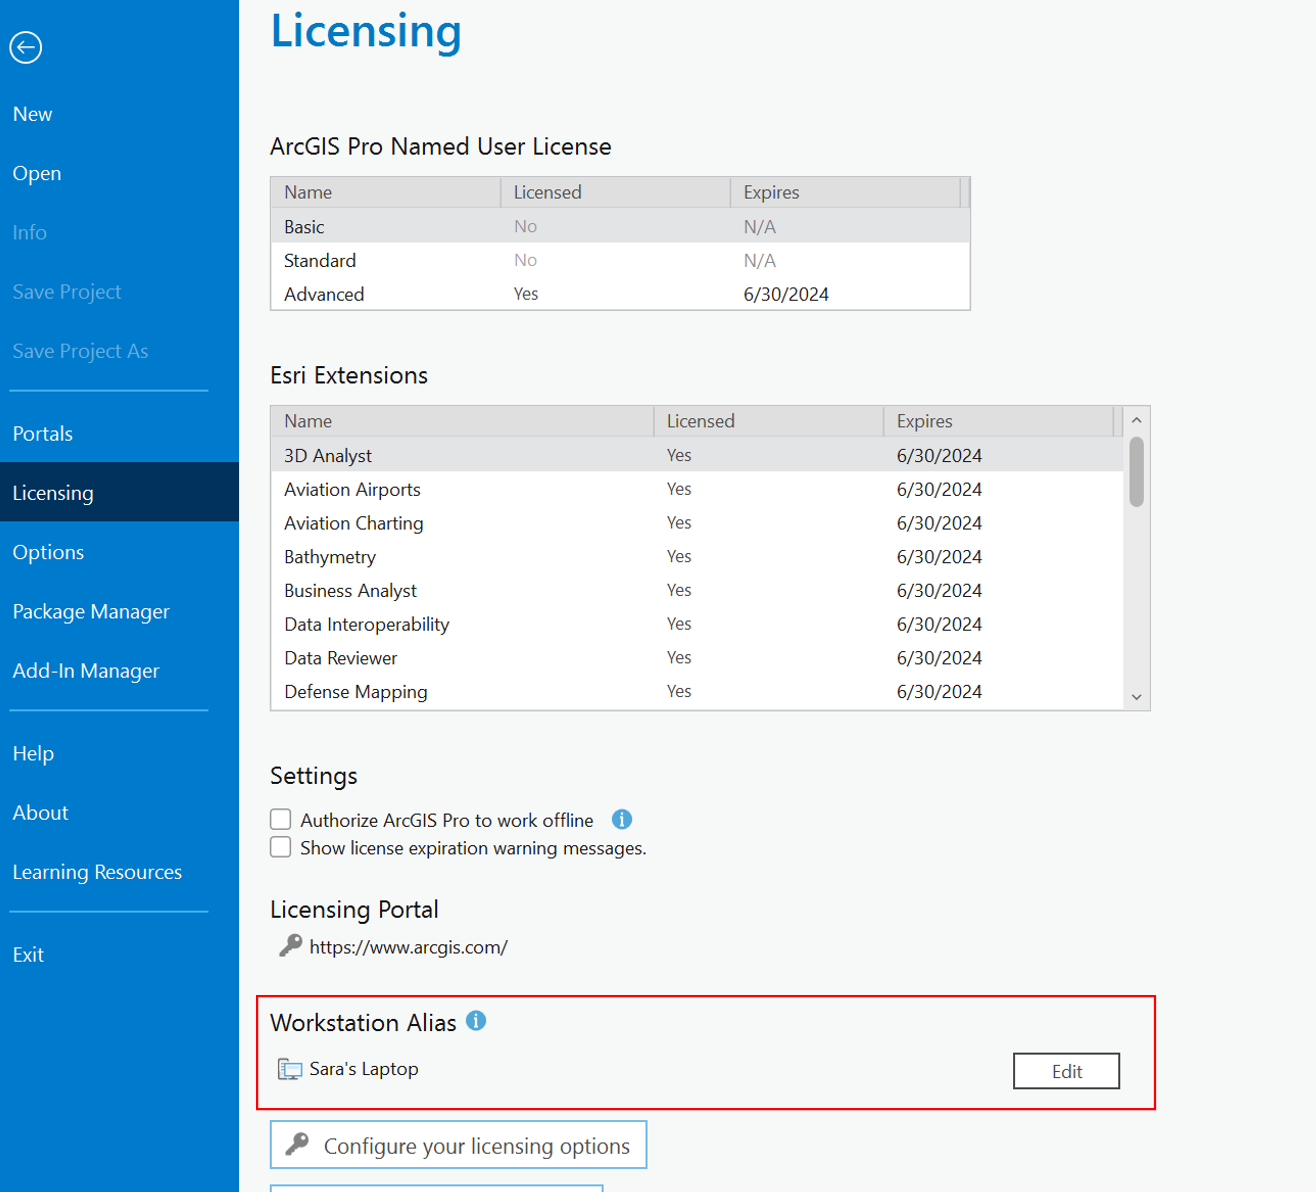Click Name header in Esri Extensions table

(462, 421)
